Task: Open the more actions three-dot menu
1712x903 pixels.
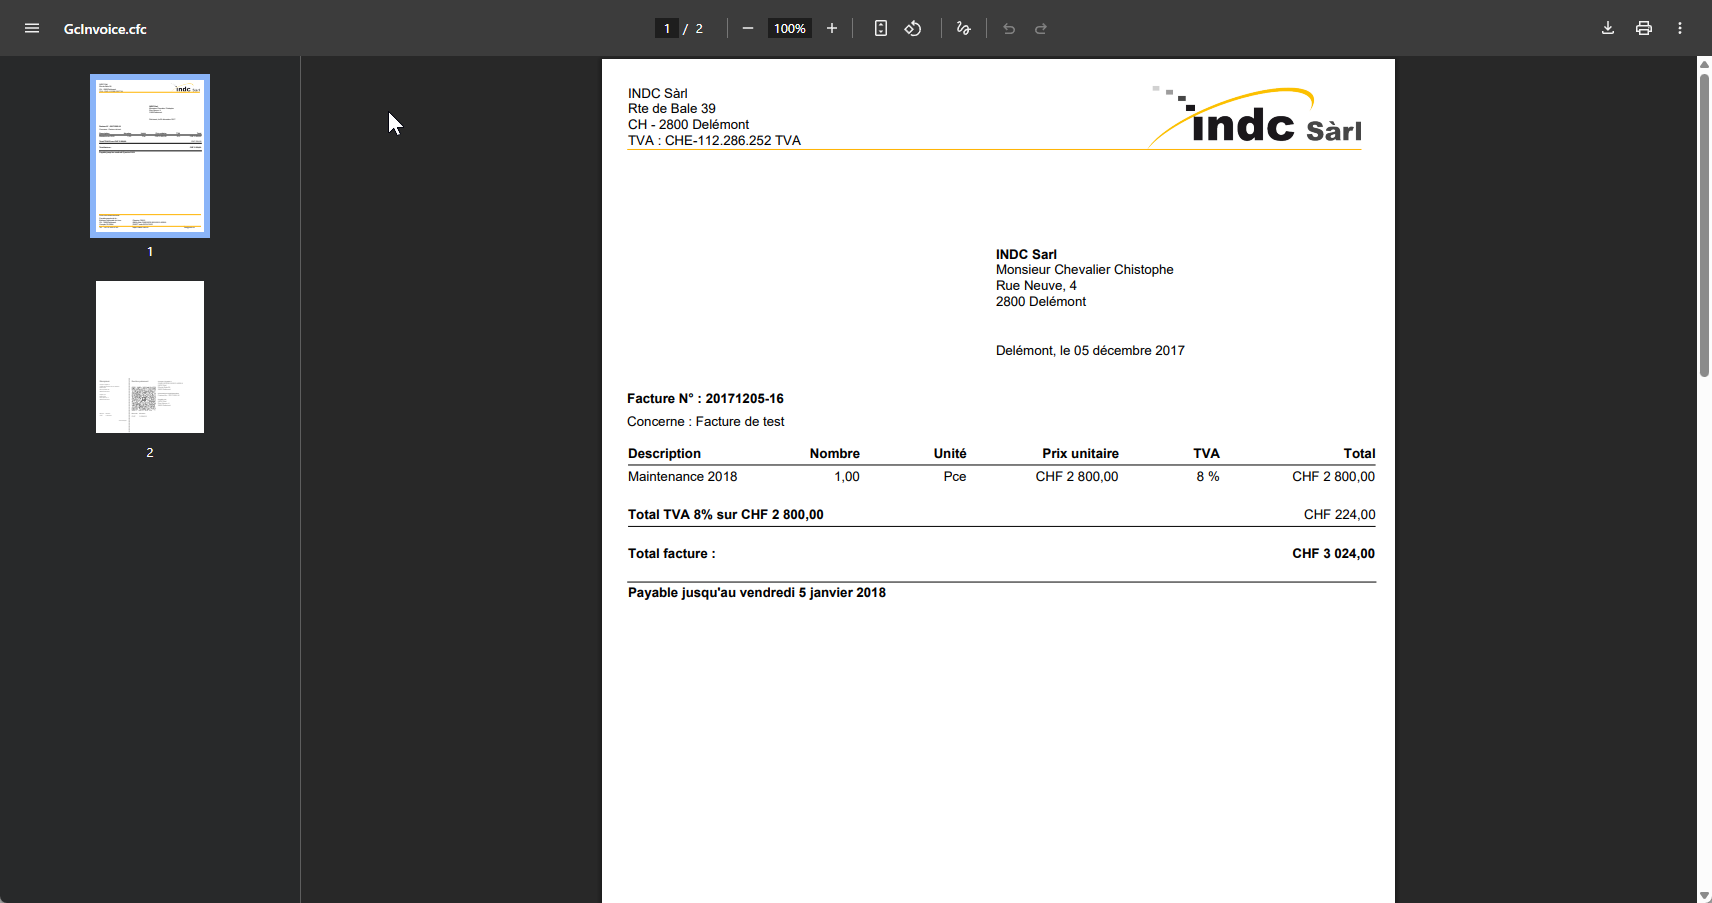Action: click(1679, 28)
